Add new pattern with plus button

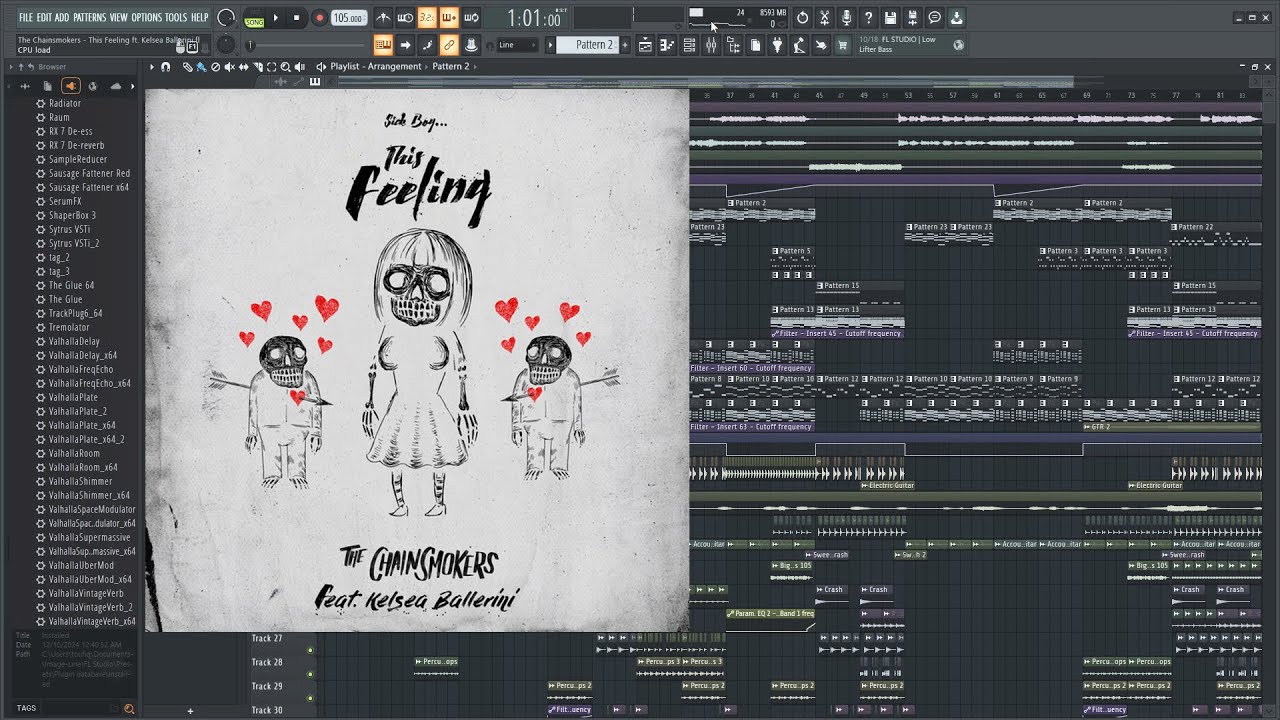click(626, 45)
